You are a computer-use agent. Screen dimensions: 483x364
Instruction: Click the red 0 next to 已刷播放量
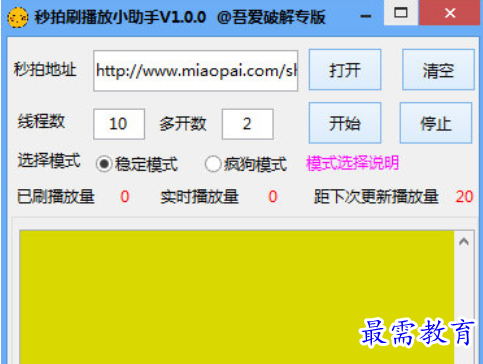point(125,197)
